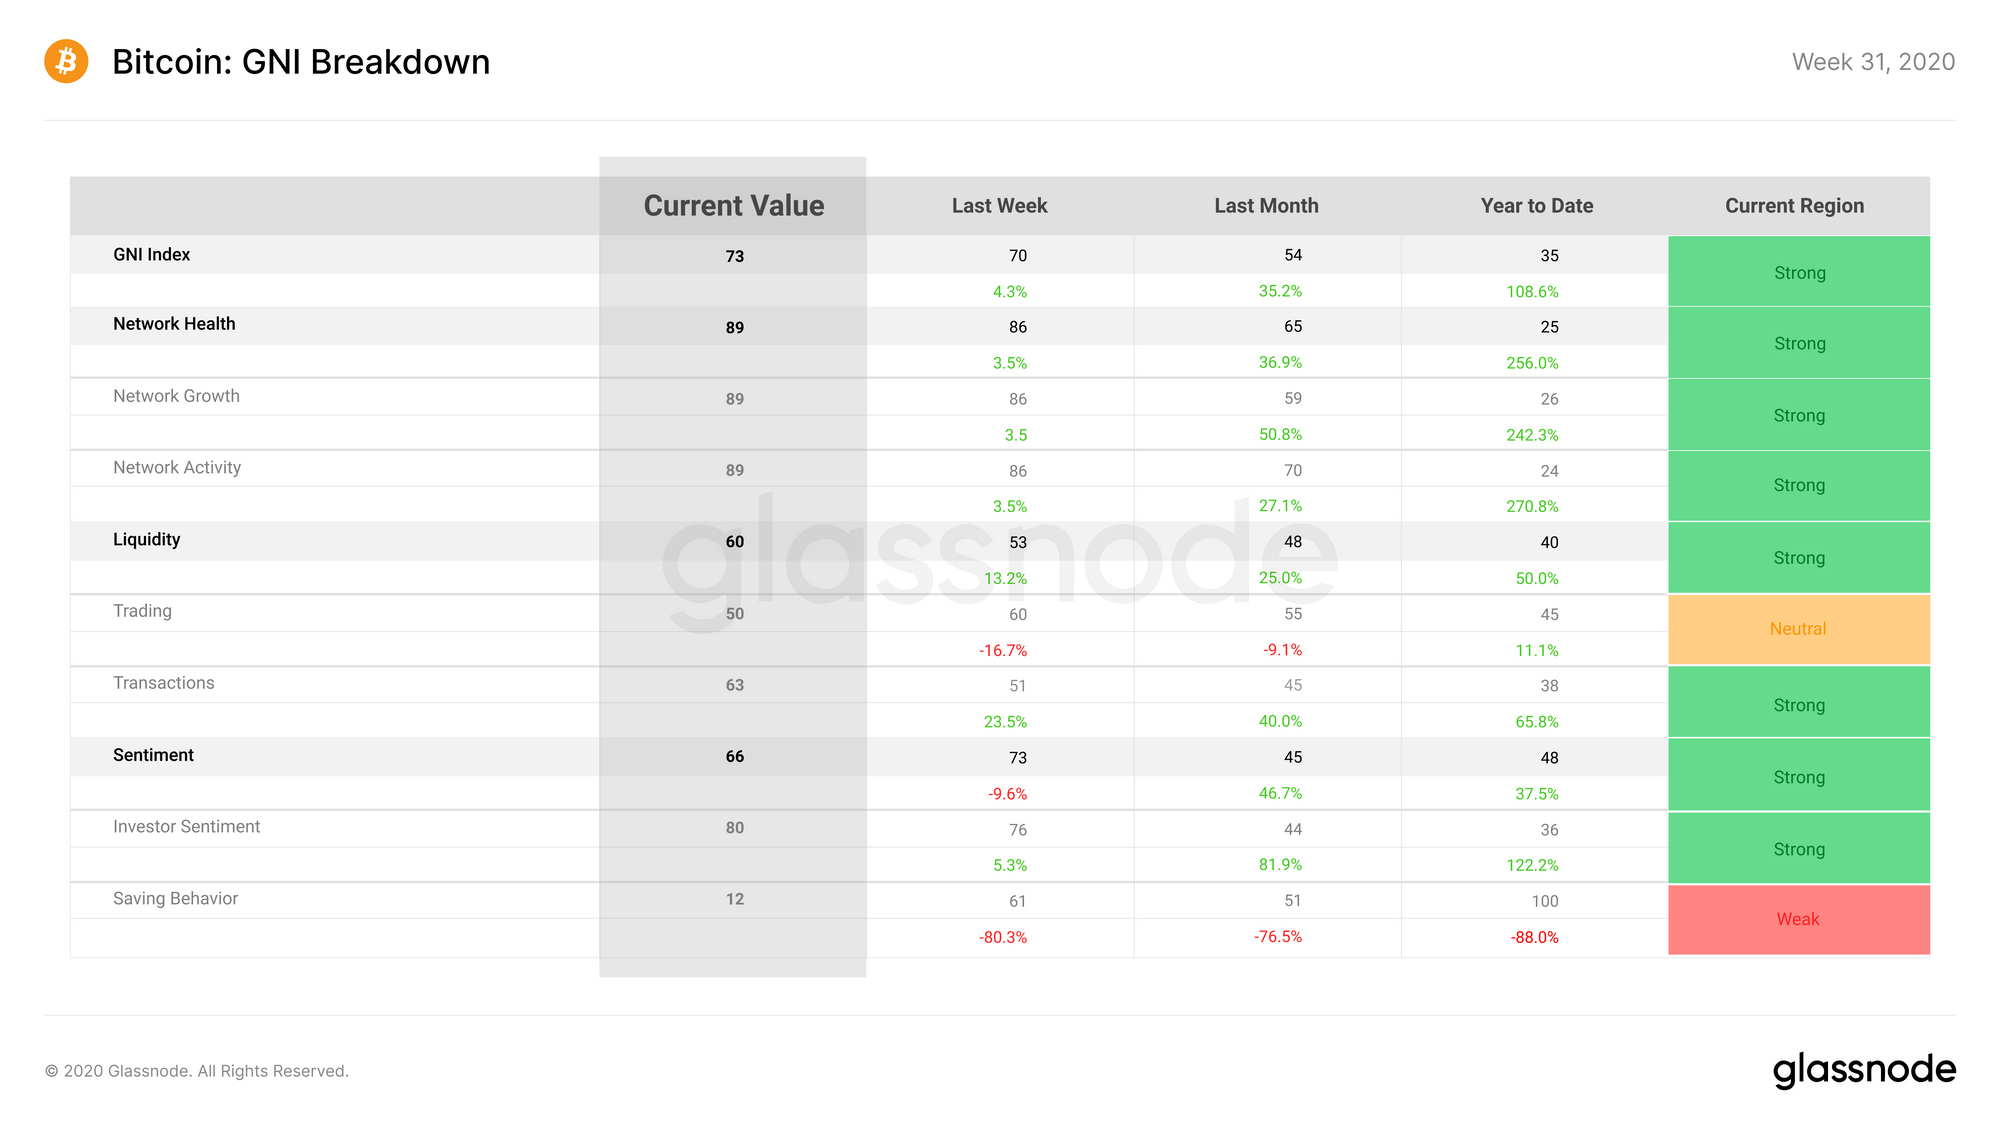This screenshot has height=1125, width=2000.
Task: Click the Year to Date column header
Action: 1537,205
